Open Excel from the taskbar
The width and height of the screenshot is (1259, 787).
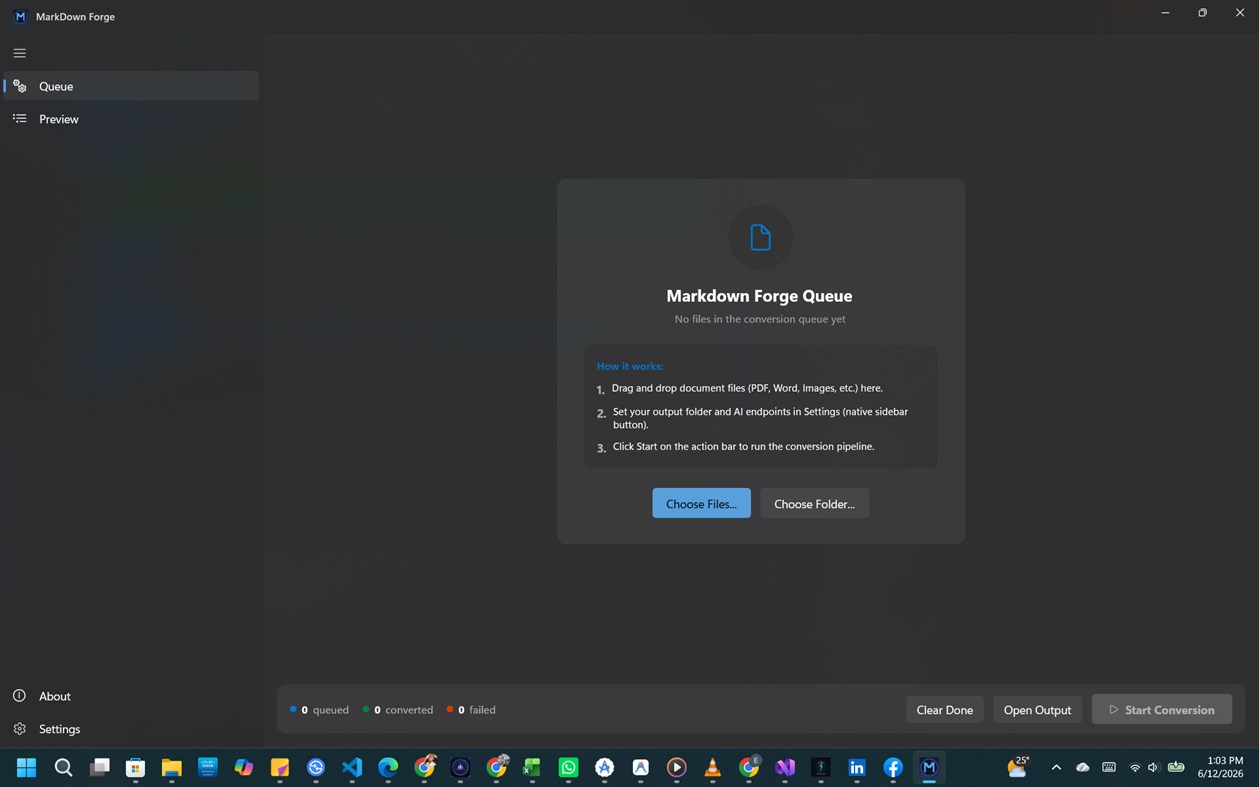pos(532,767)
